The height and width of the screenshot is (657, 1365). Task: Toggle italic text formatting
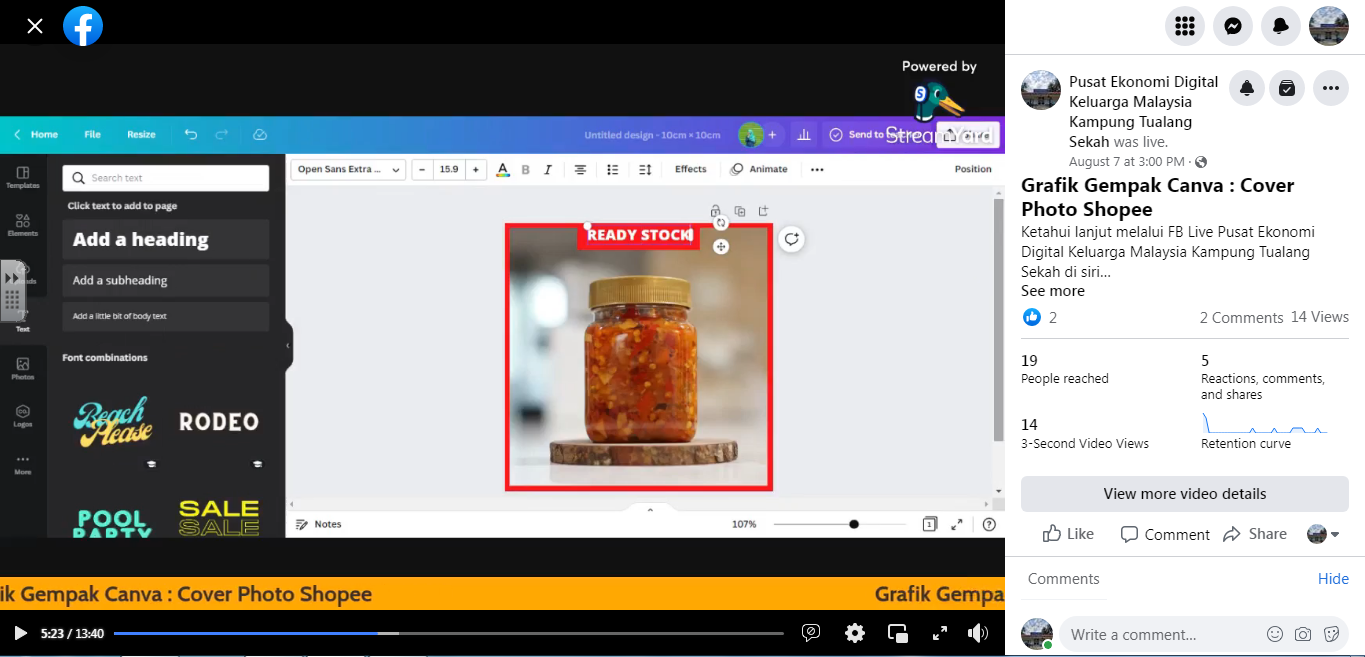pyautogui.click(x=548, y=169)
